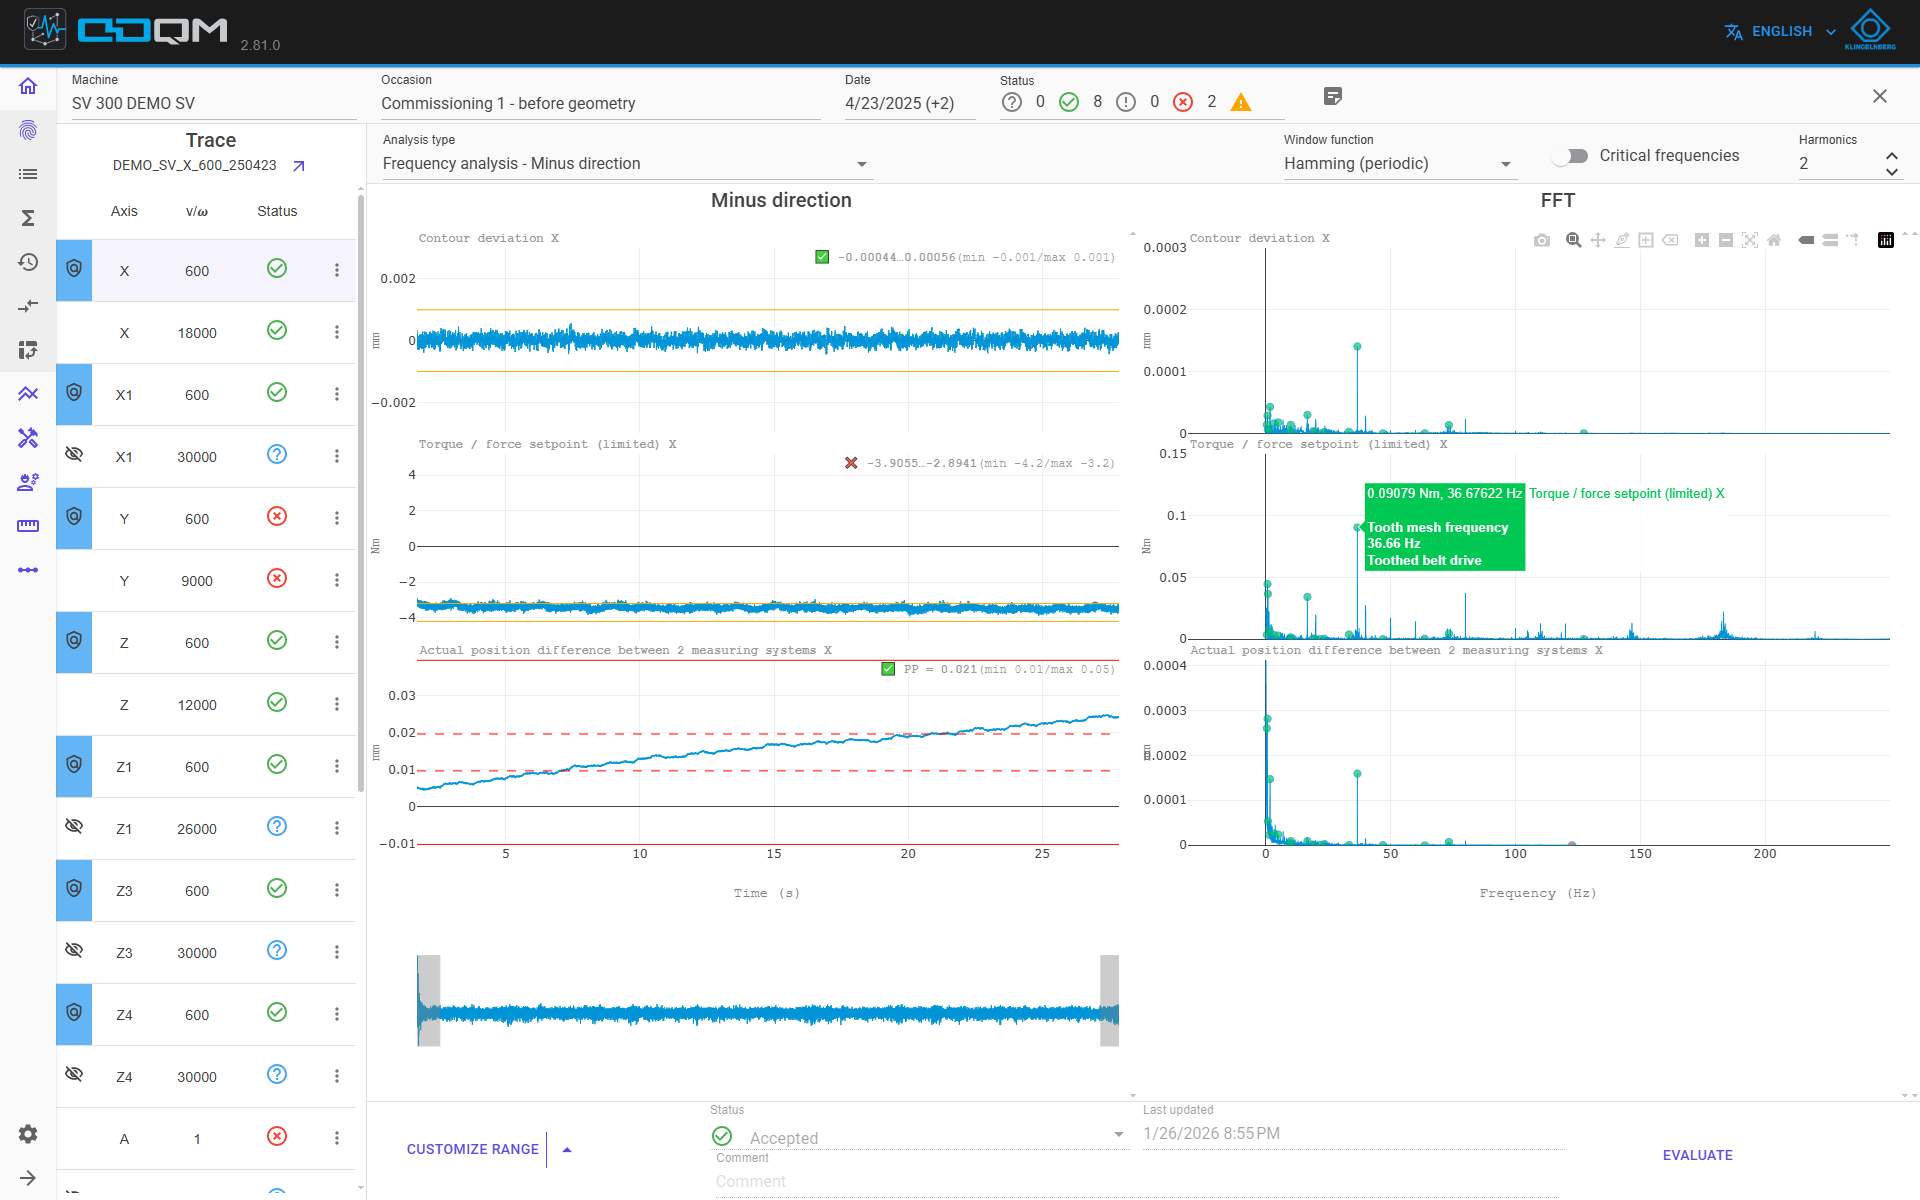Click the autoscale icon in the FFT toolbar
Image resolution: width=1920 pixels, height=1200 pixels.
point(1750,240)
